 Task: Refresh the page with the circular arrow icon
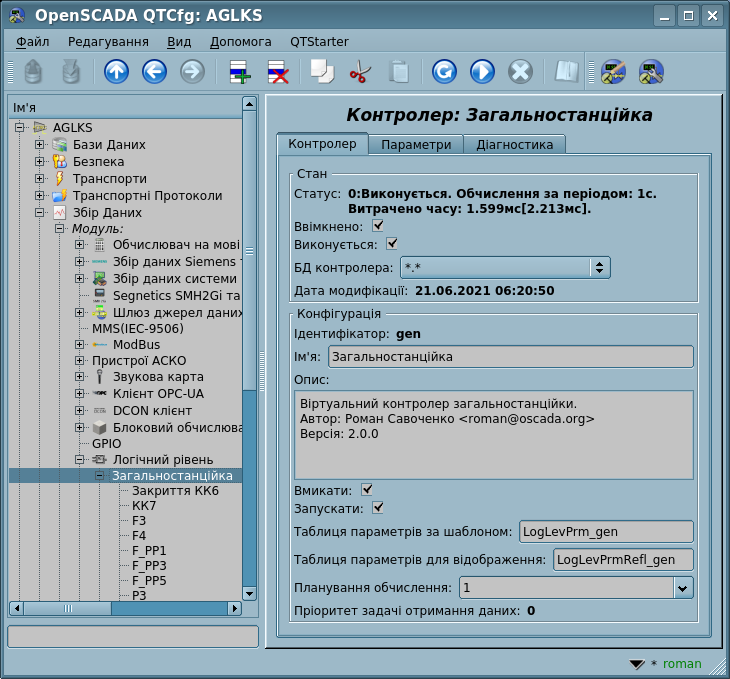(x=444, y=72)
